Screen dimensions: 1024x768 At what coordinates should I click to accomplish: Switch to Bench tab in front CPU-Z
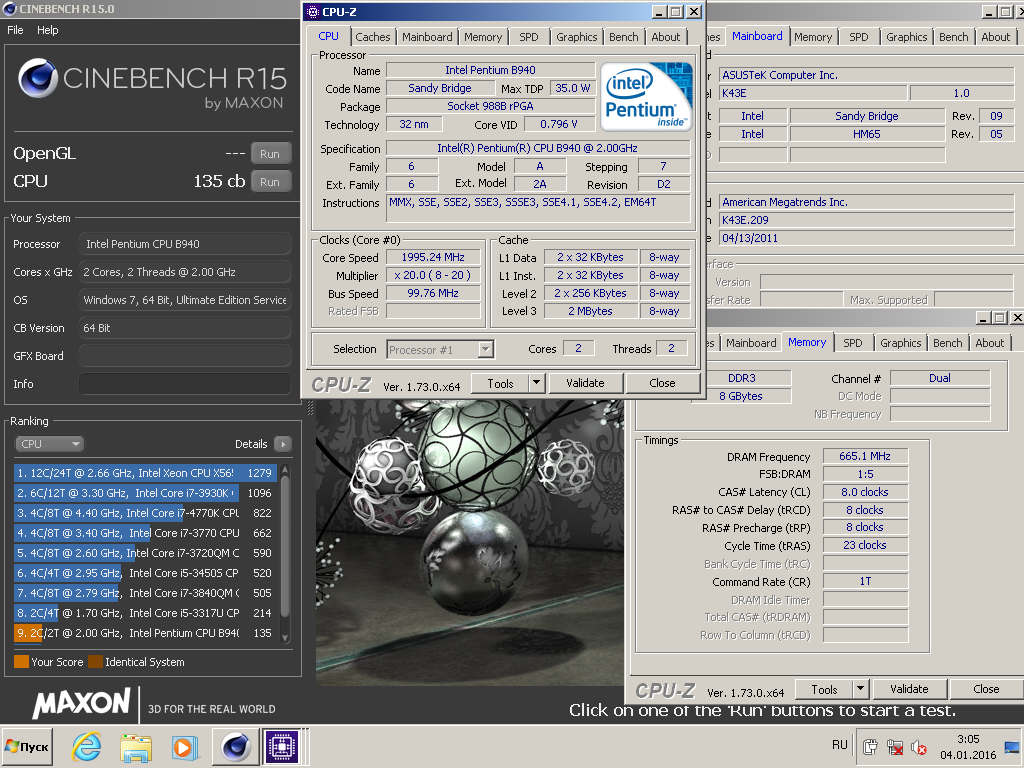click(624, 37)
